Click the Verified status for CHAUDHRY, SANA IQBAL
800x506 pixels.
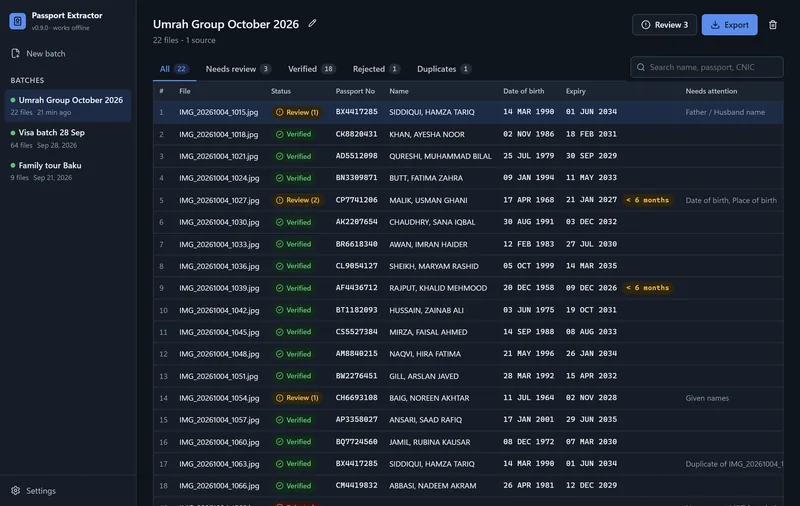(x=293, y=222)
